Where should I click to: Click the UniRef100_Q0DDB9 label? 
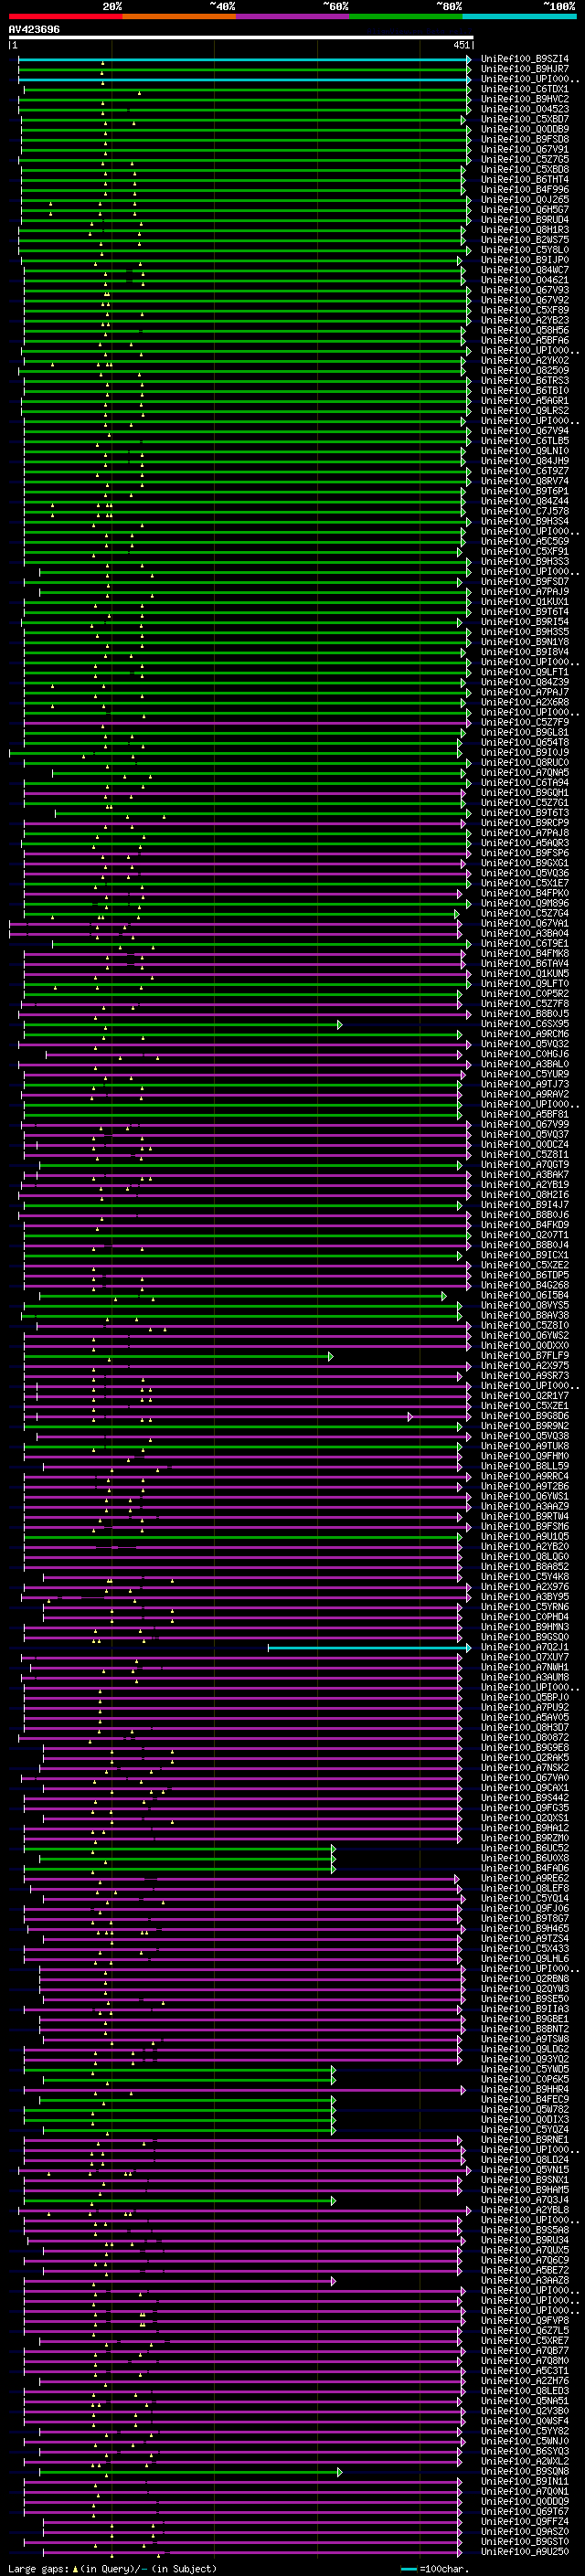[525, 130]
